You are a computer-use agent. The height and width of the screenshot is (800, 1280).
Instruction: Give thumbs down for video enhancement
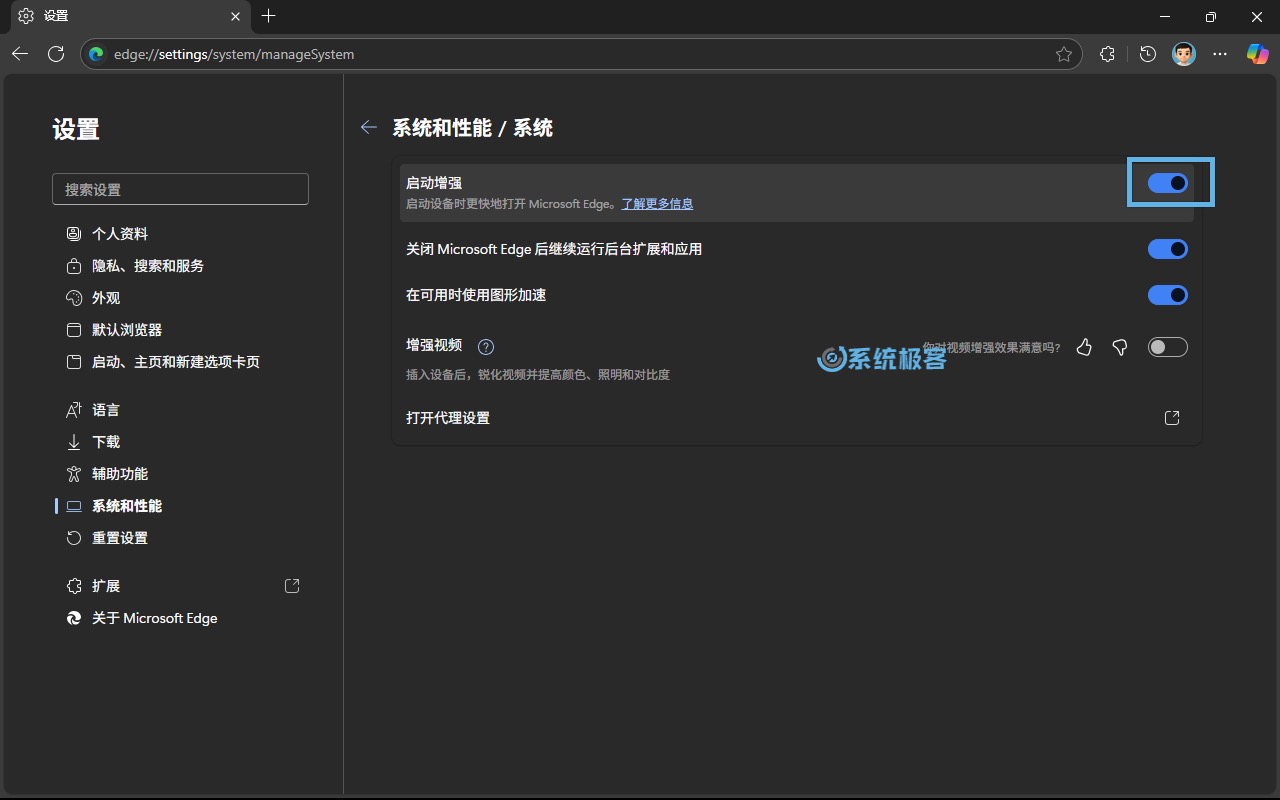click(x=1120, y=347)
